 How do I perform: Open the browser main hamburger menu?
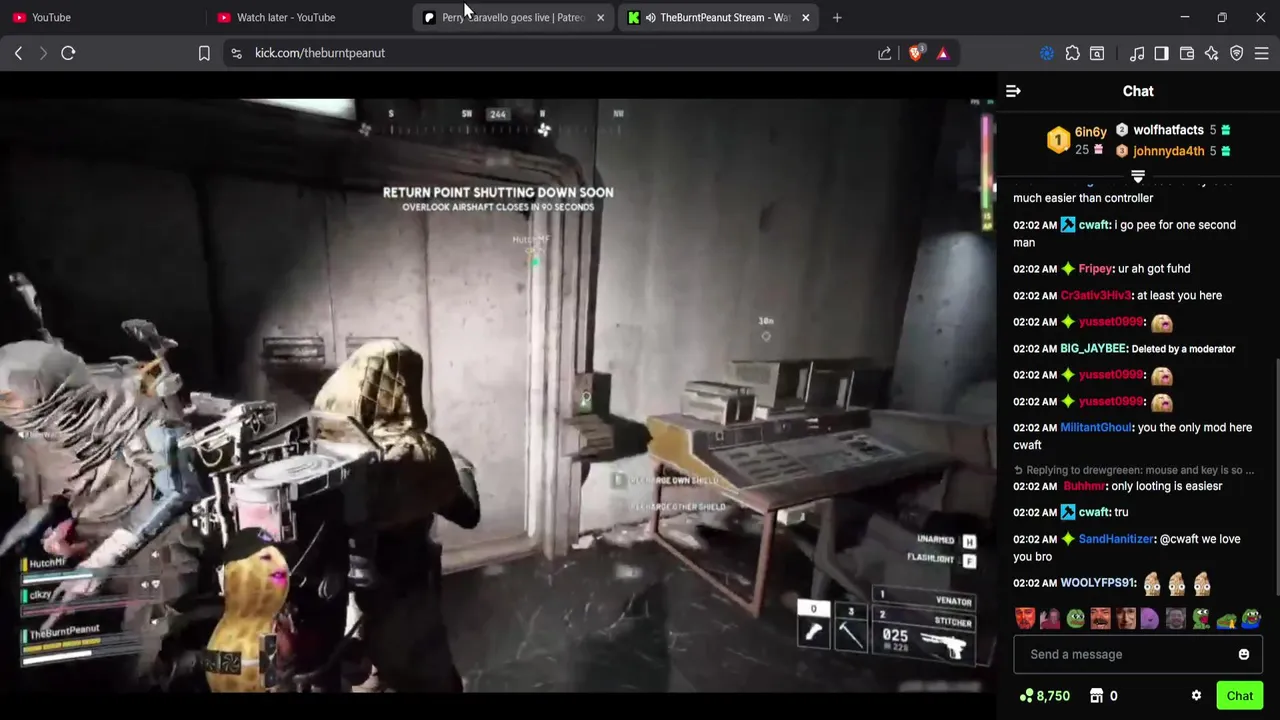1262,53
